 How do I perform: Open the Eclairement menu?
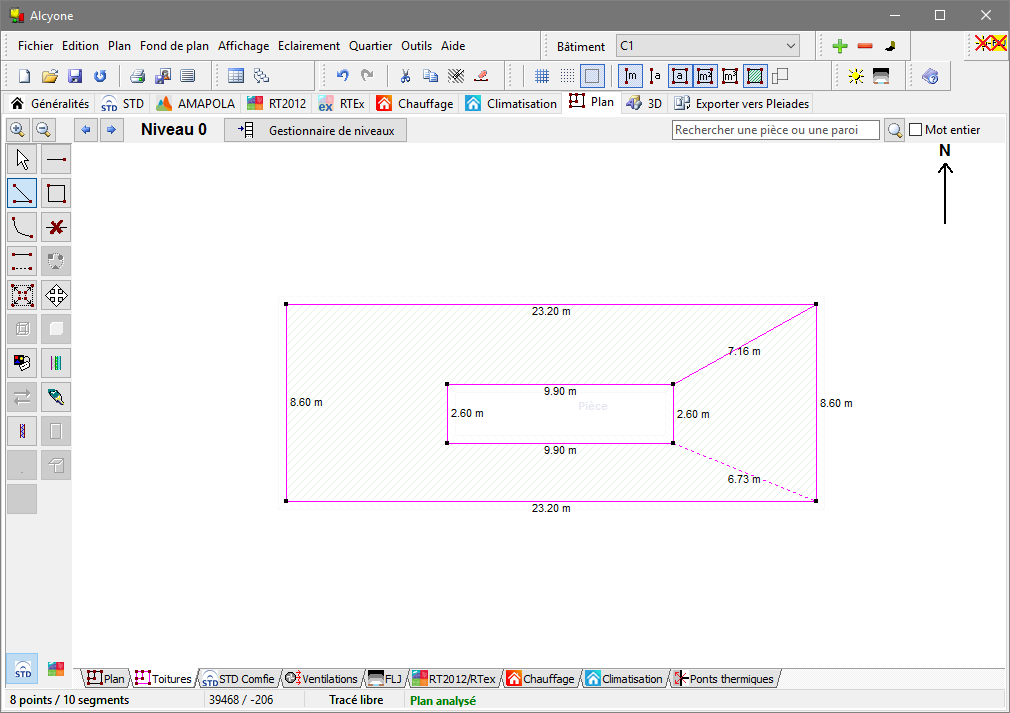pyautogui.click(x=309, y=46)
